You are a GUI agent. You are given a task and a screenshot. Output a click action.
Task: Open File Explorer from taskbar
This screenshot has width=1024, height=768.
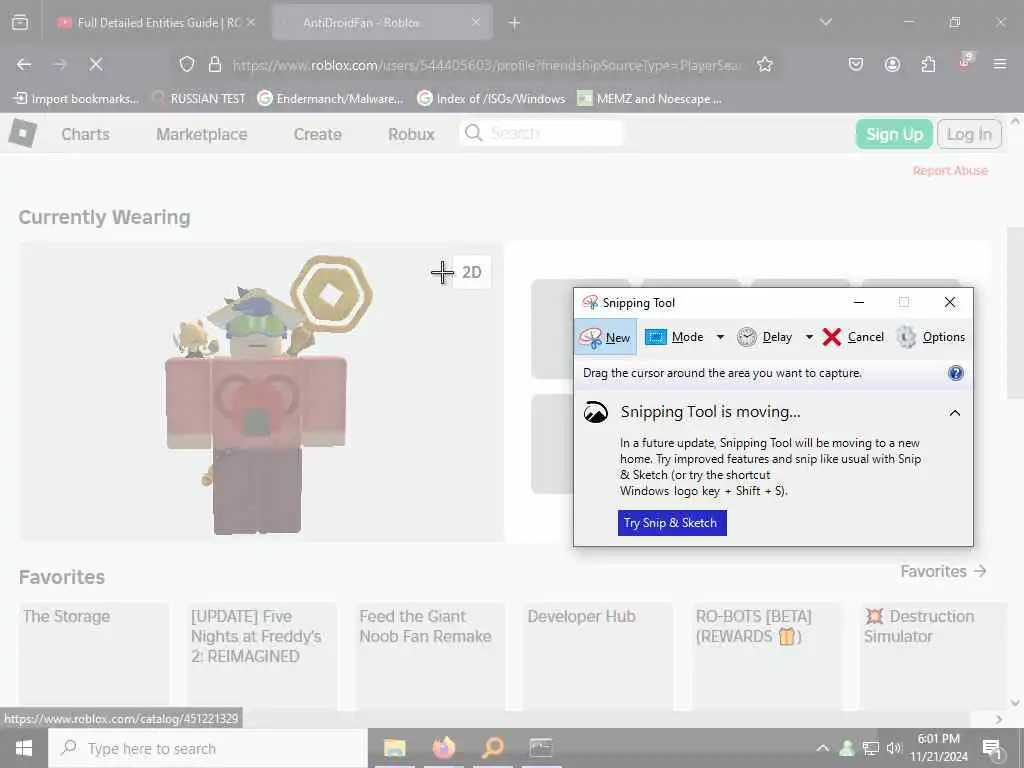click(x=394, y=748)
